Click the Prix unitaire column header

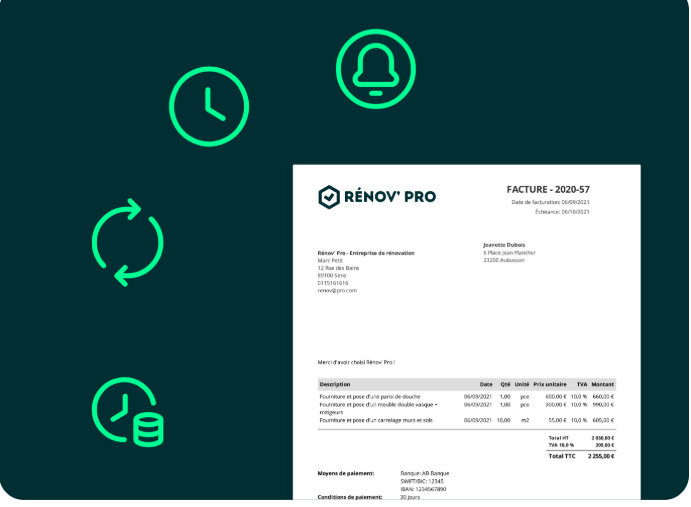pyautogui.click(x=550, y=384)
